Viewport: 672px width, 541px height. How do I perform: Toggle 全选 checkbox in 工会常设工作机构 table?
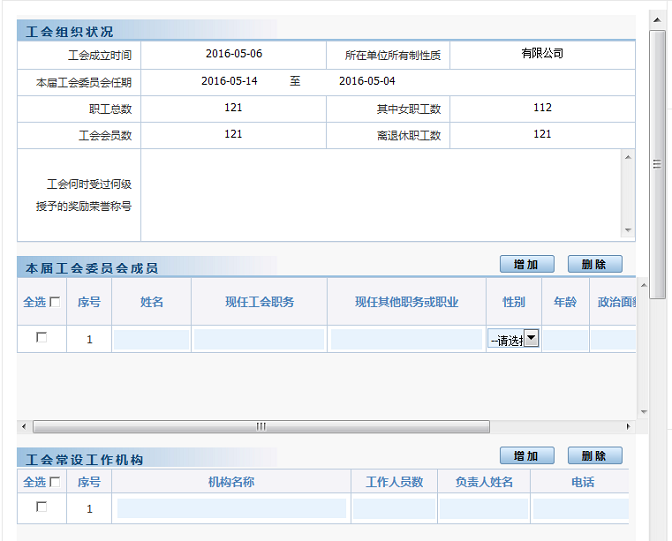[55, 482]
